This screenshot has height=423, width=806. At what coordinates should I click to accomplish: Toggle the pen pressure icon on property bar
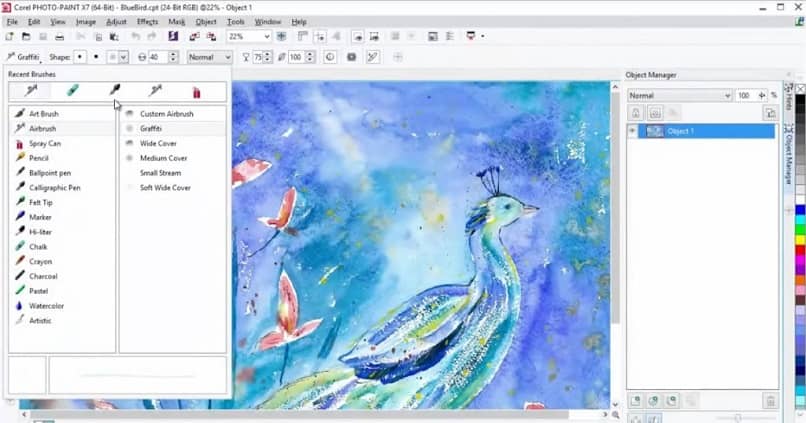tap(373, 57)
